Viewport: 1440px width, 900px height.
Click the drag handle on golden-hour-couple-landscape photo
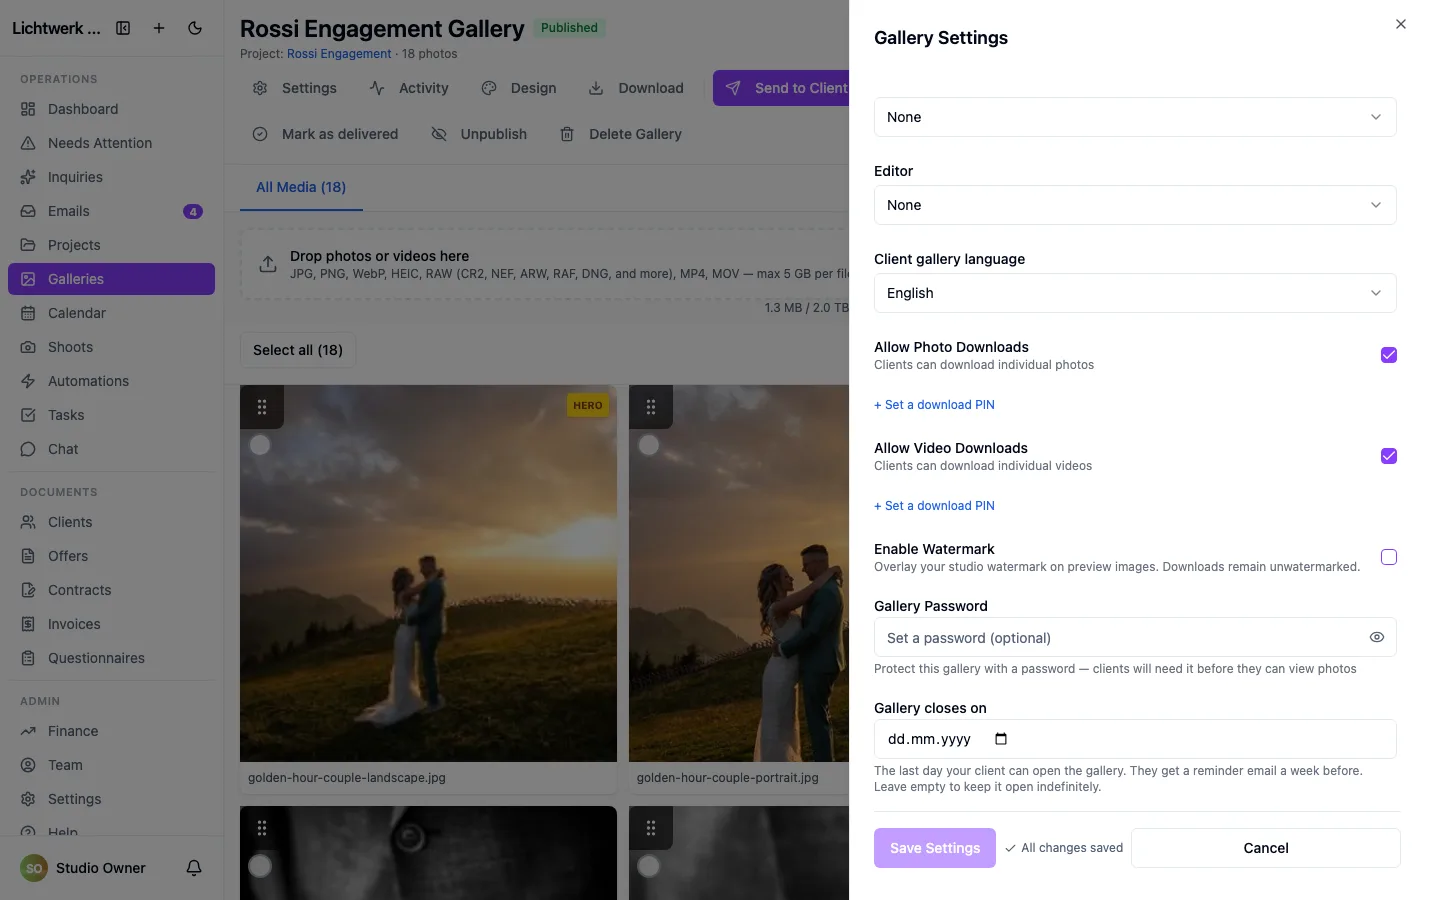(x=262, y=407)
